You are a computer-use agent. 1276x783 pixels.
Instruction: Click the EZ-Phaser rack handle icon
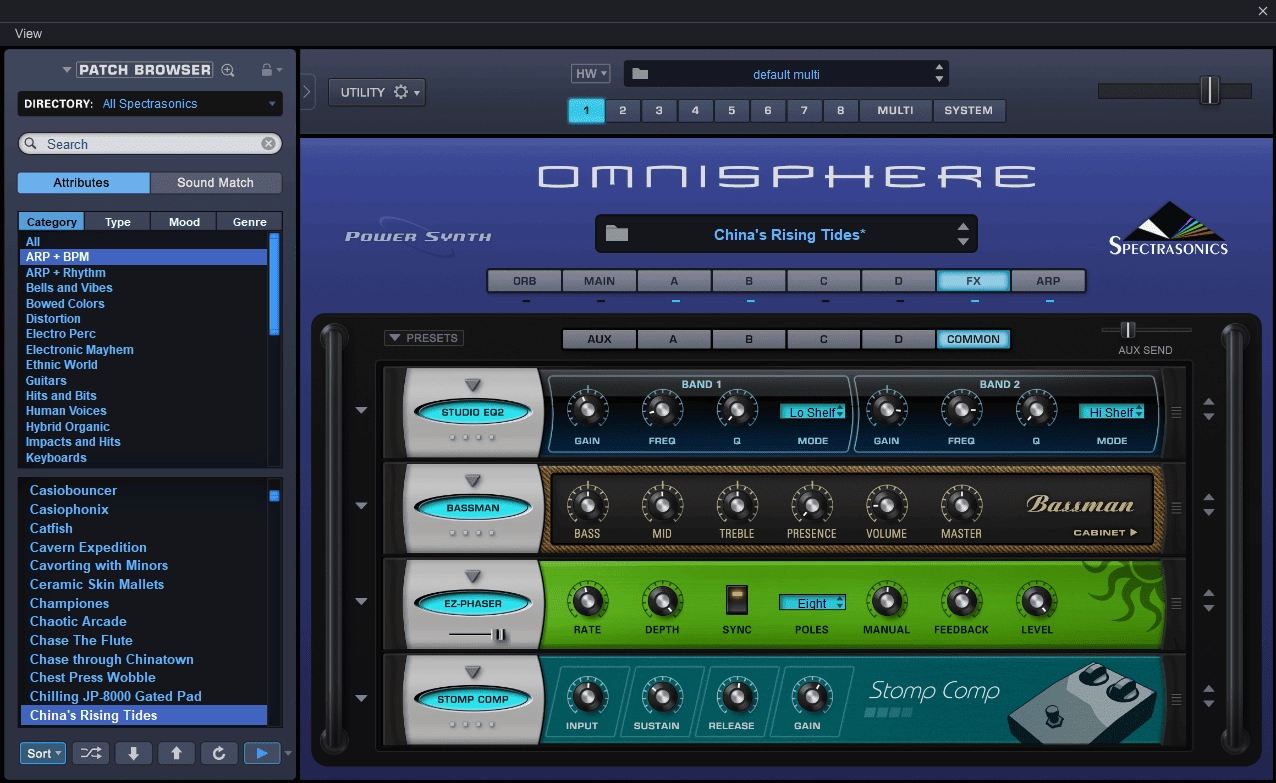coord(1176,604)
